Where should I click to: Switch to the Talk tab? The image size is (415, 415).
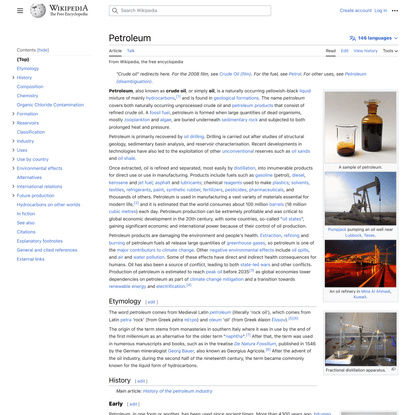[131, 51]
